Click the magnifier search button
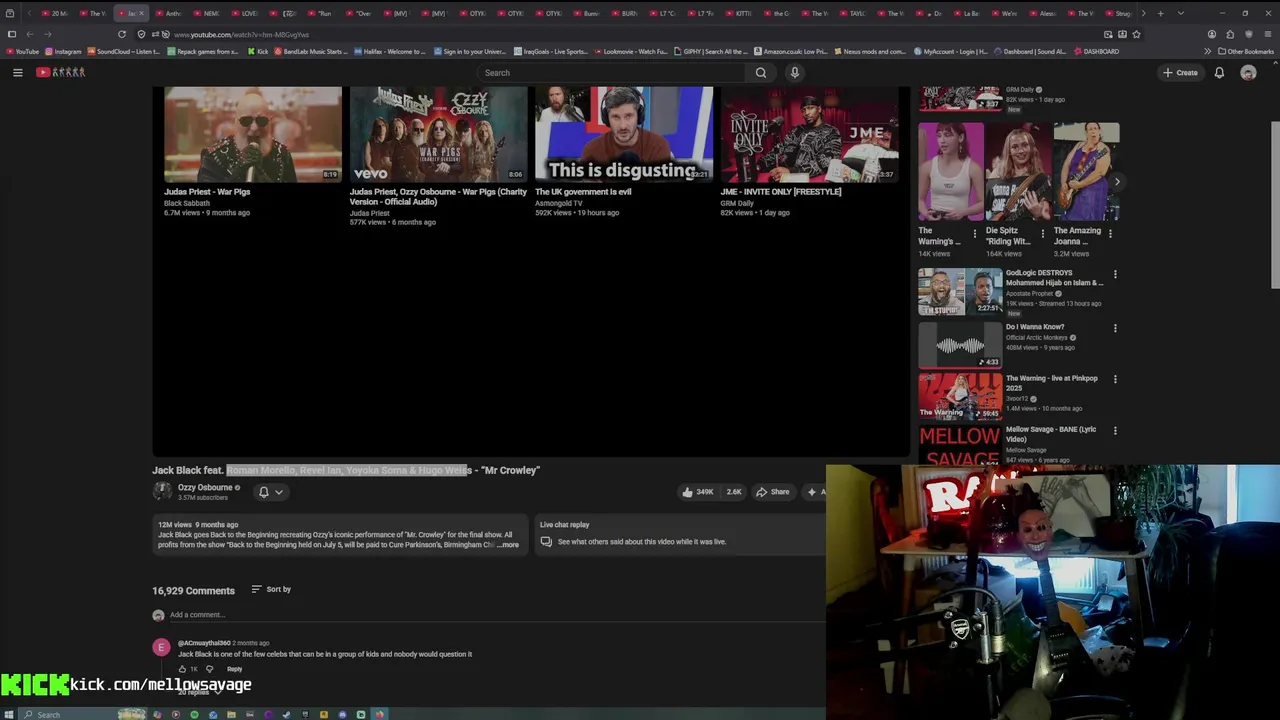Viewport: 1280px width, 720px height. 761,72
